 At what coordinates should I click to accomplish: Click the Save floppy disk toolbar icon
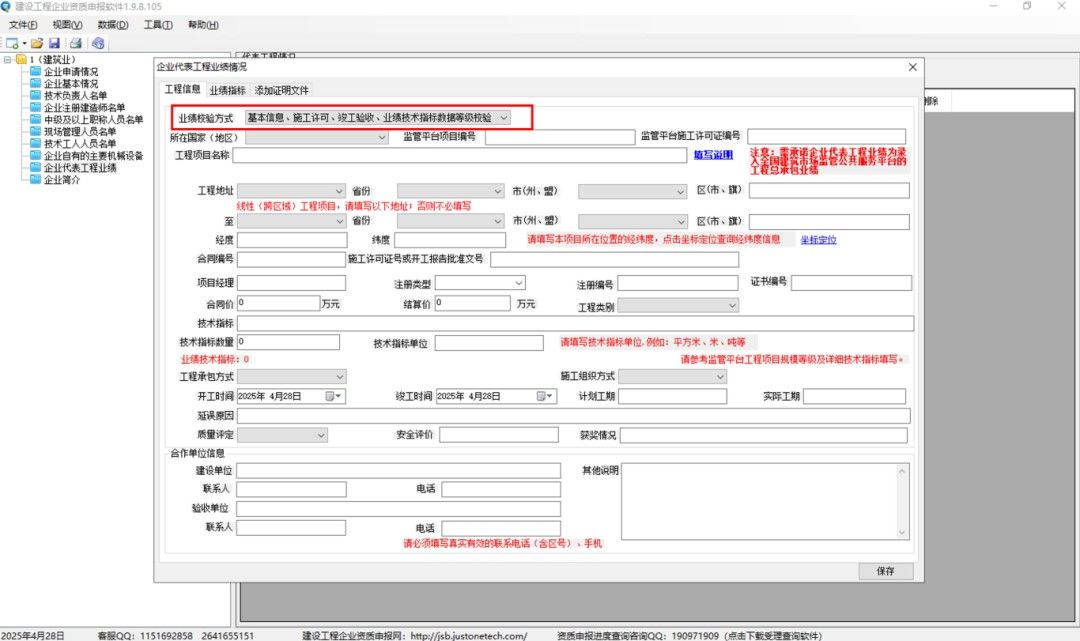pyautogui.click(x=54, y=43)
